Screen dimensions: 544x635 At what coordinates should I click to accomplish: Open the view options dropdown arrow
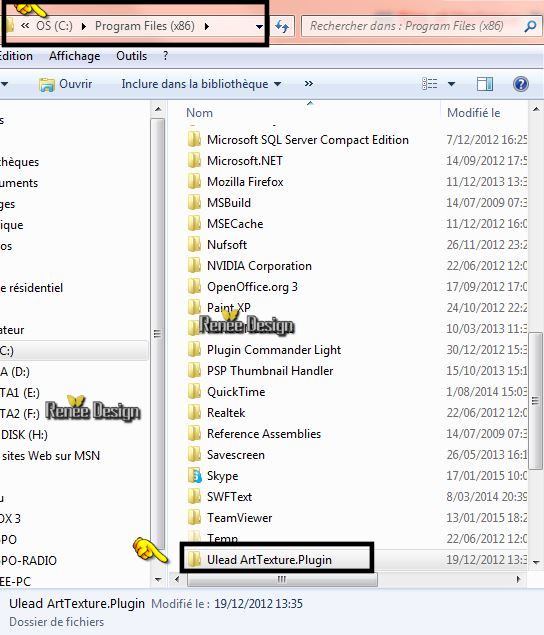tap(451, 84)
